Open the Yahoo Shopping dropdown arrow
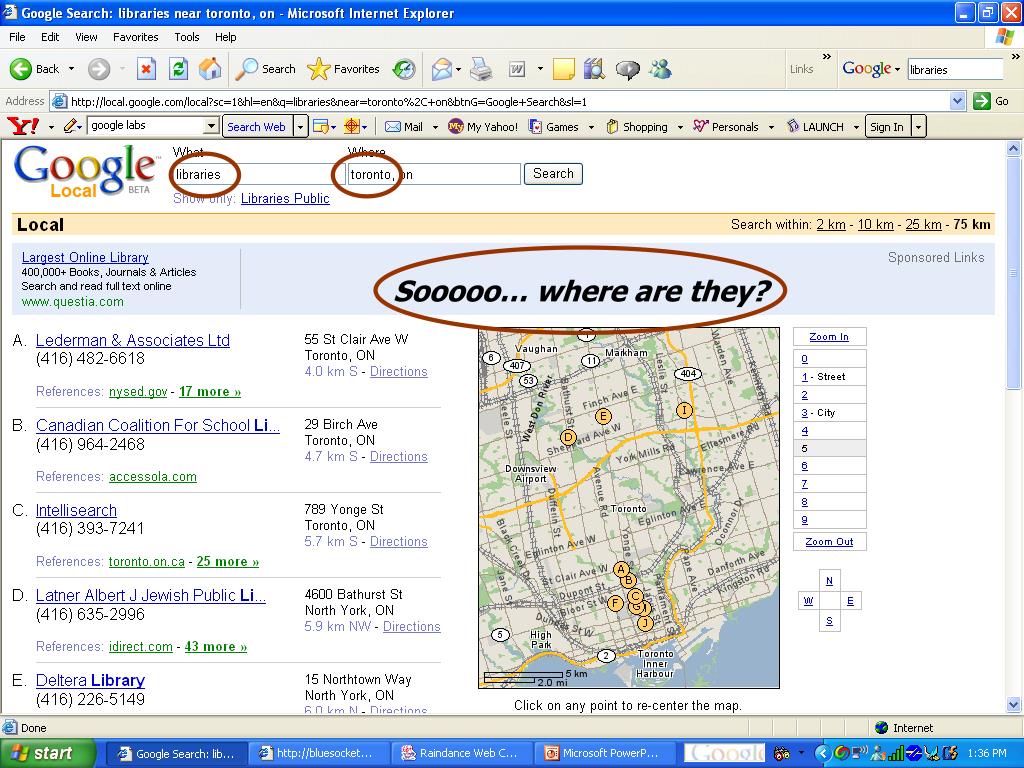Viewport: 1024px width, 768px height. (x=680, y=127)
